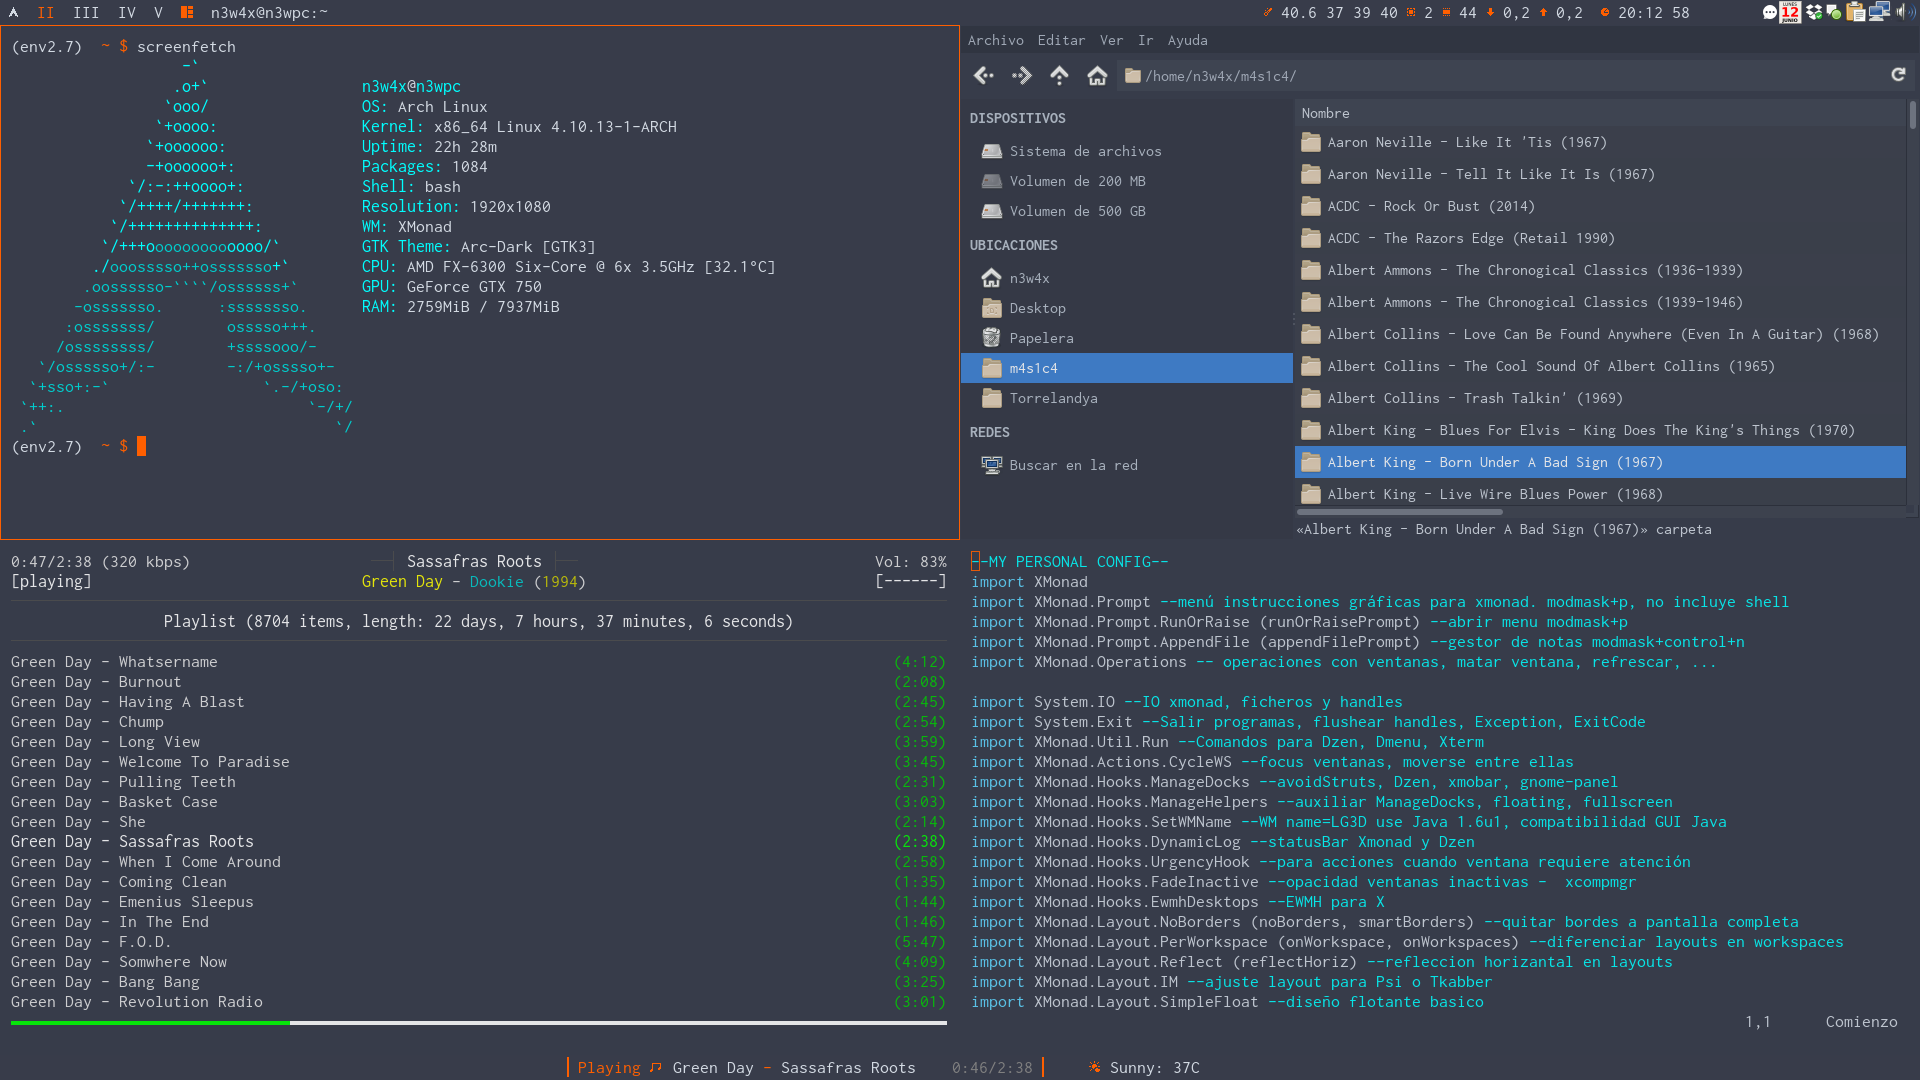
Task: Select Torrelandya in sidebar places
Action: click(1053, 398)
